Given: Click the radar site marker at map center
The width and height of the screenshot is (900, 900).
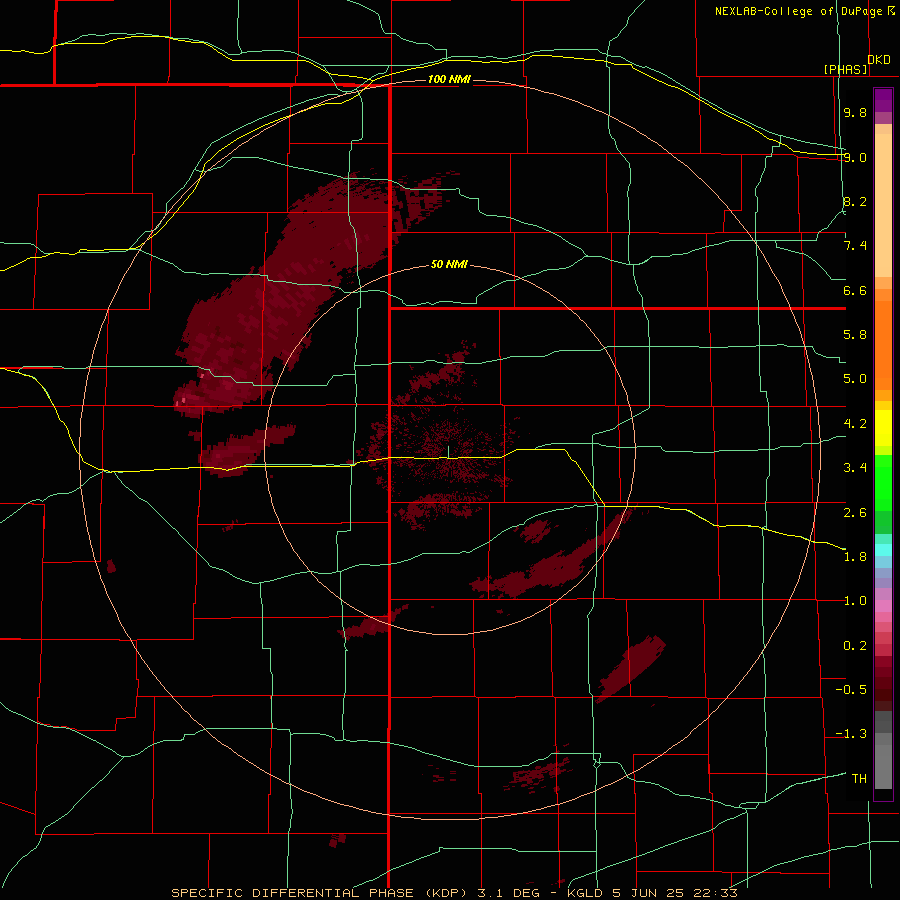Looking at the screenshot, I should [448, 452].
